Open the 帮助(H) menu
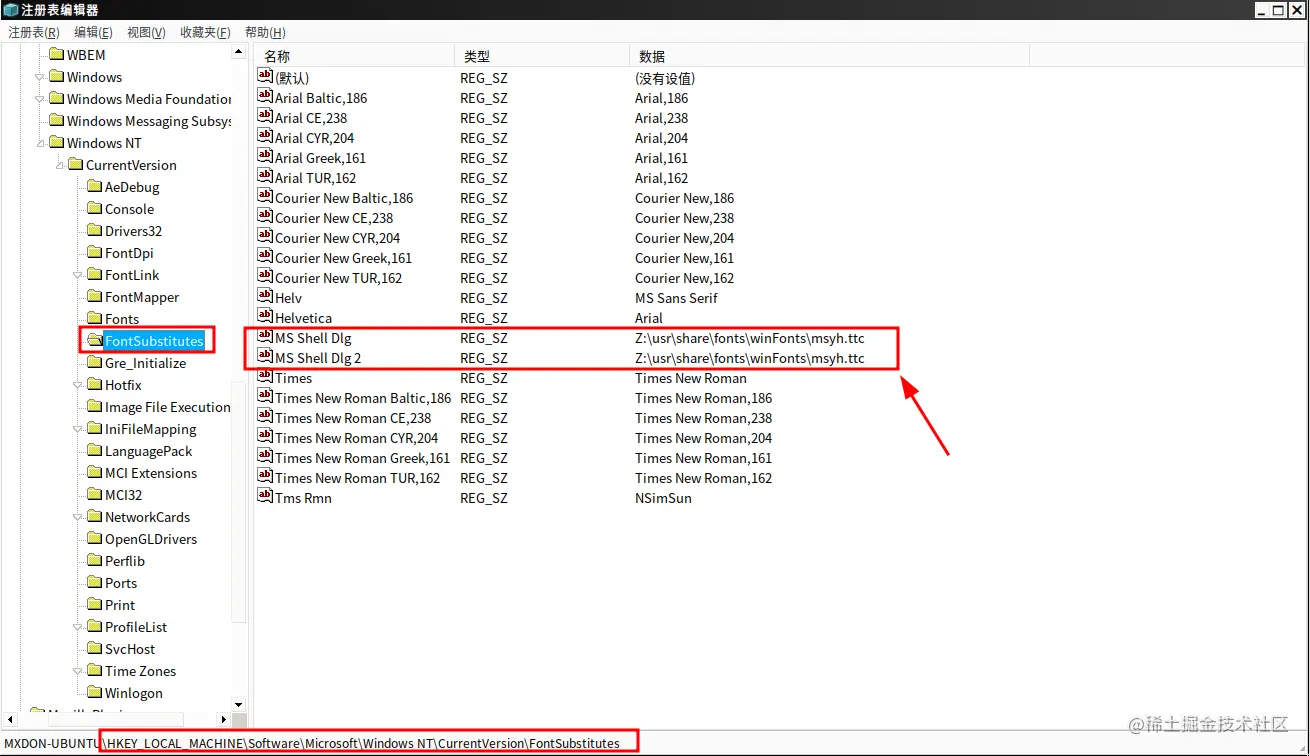 tap(265, 33)
